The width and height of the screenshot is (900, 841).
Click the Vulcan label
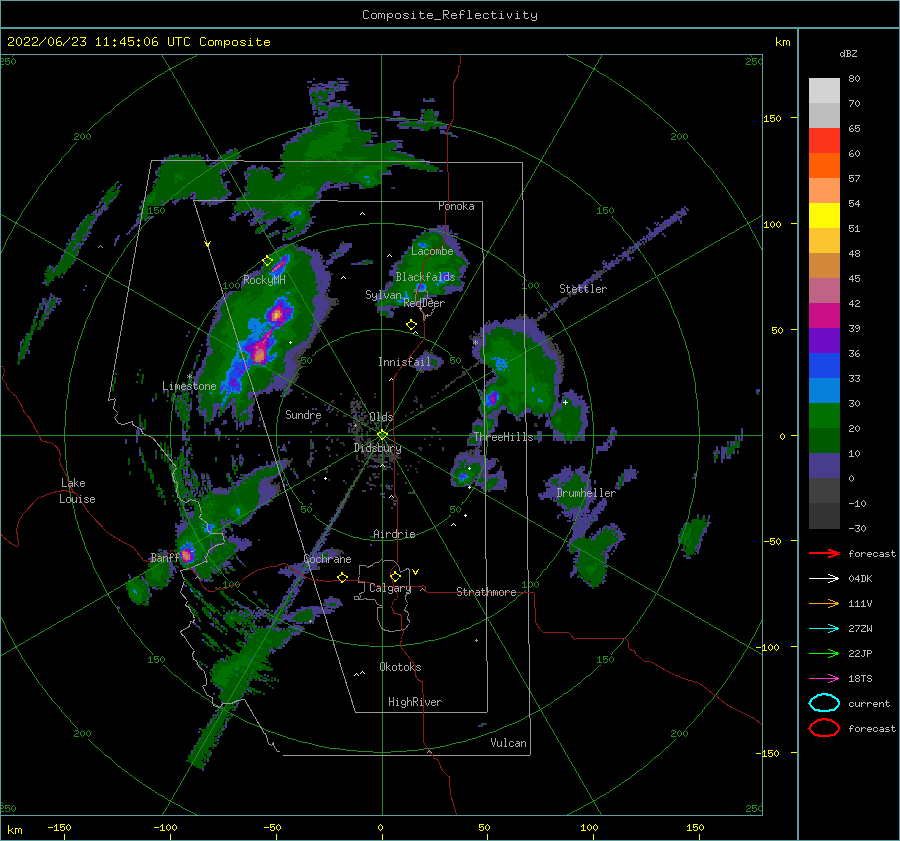(x=508, y=743)
